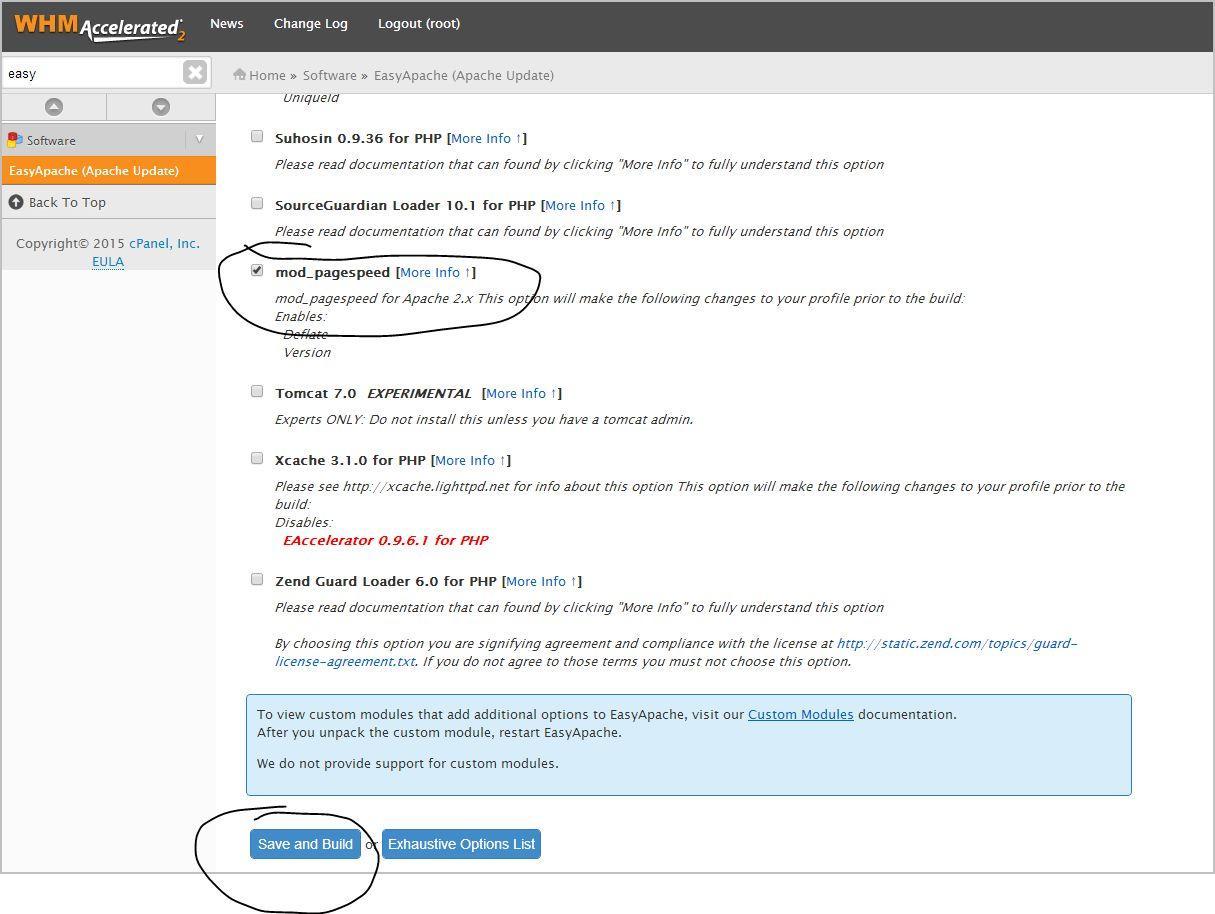Click the Save and Build button

click(305, 844)
